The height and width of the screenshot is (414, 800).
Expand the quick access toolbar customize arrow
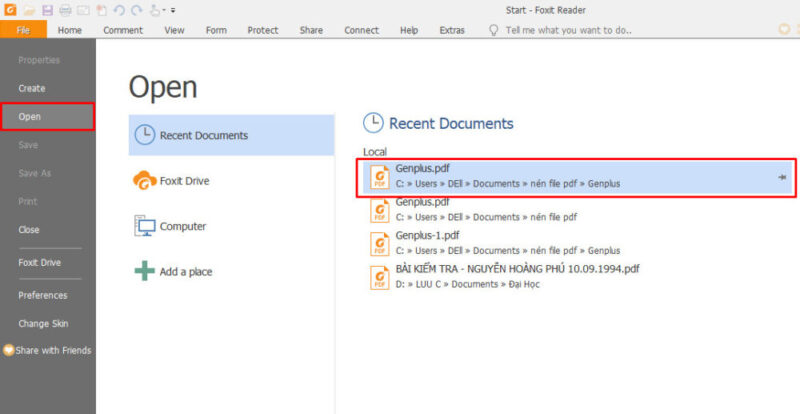(173, 11)
